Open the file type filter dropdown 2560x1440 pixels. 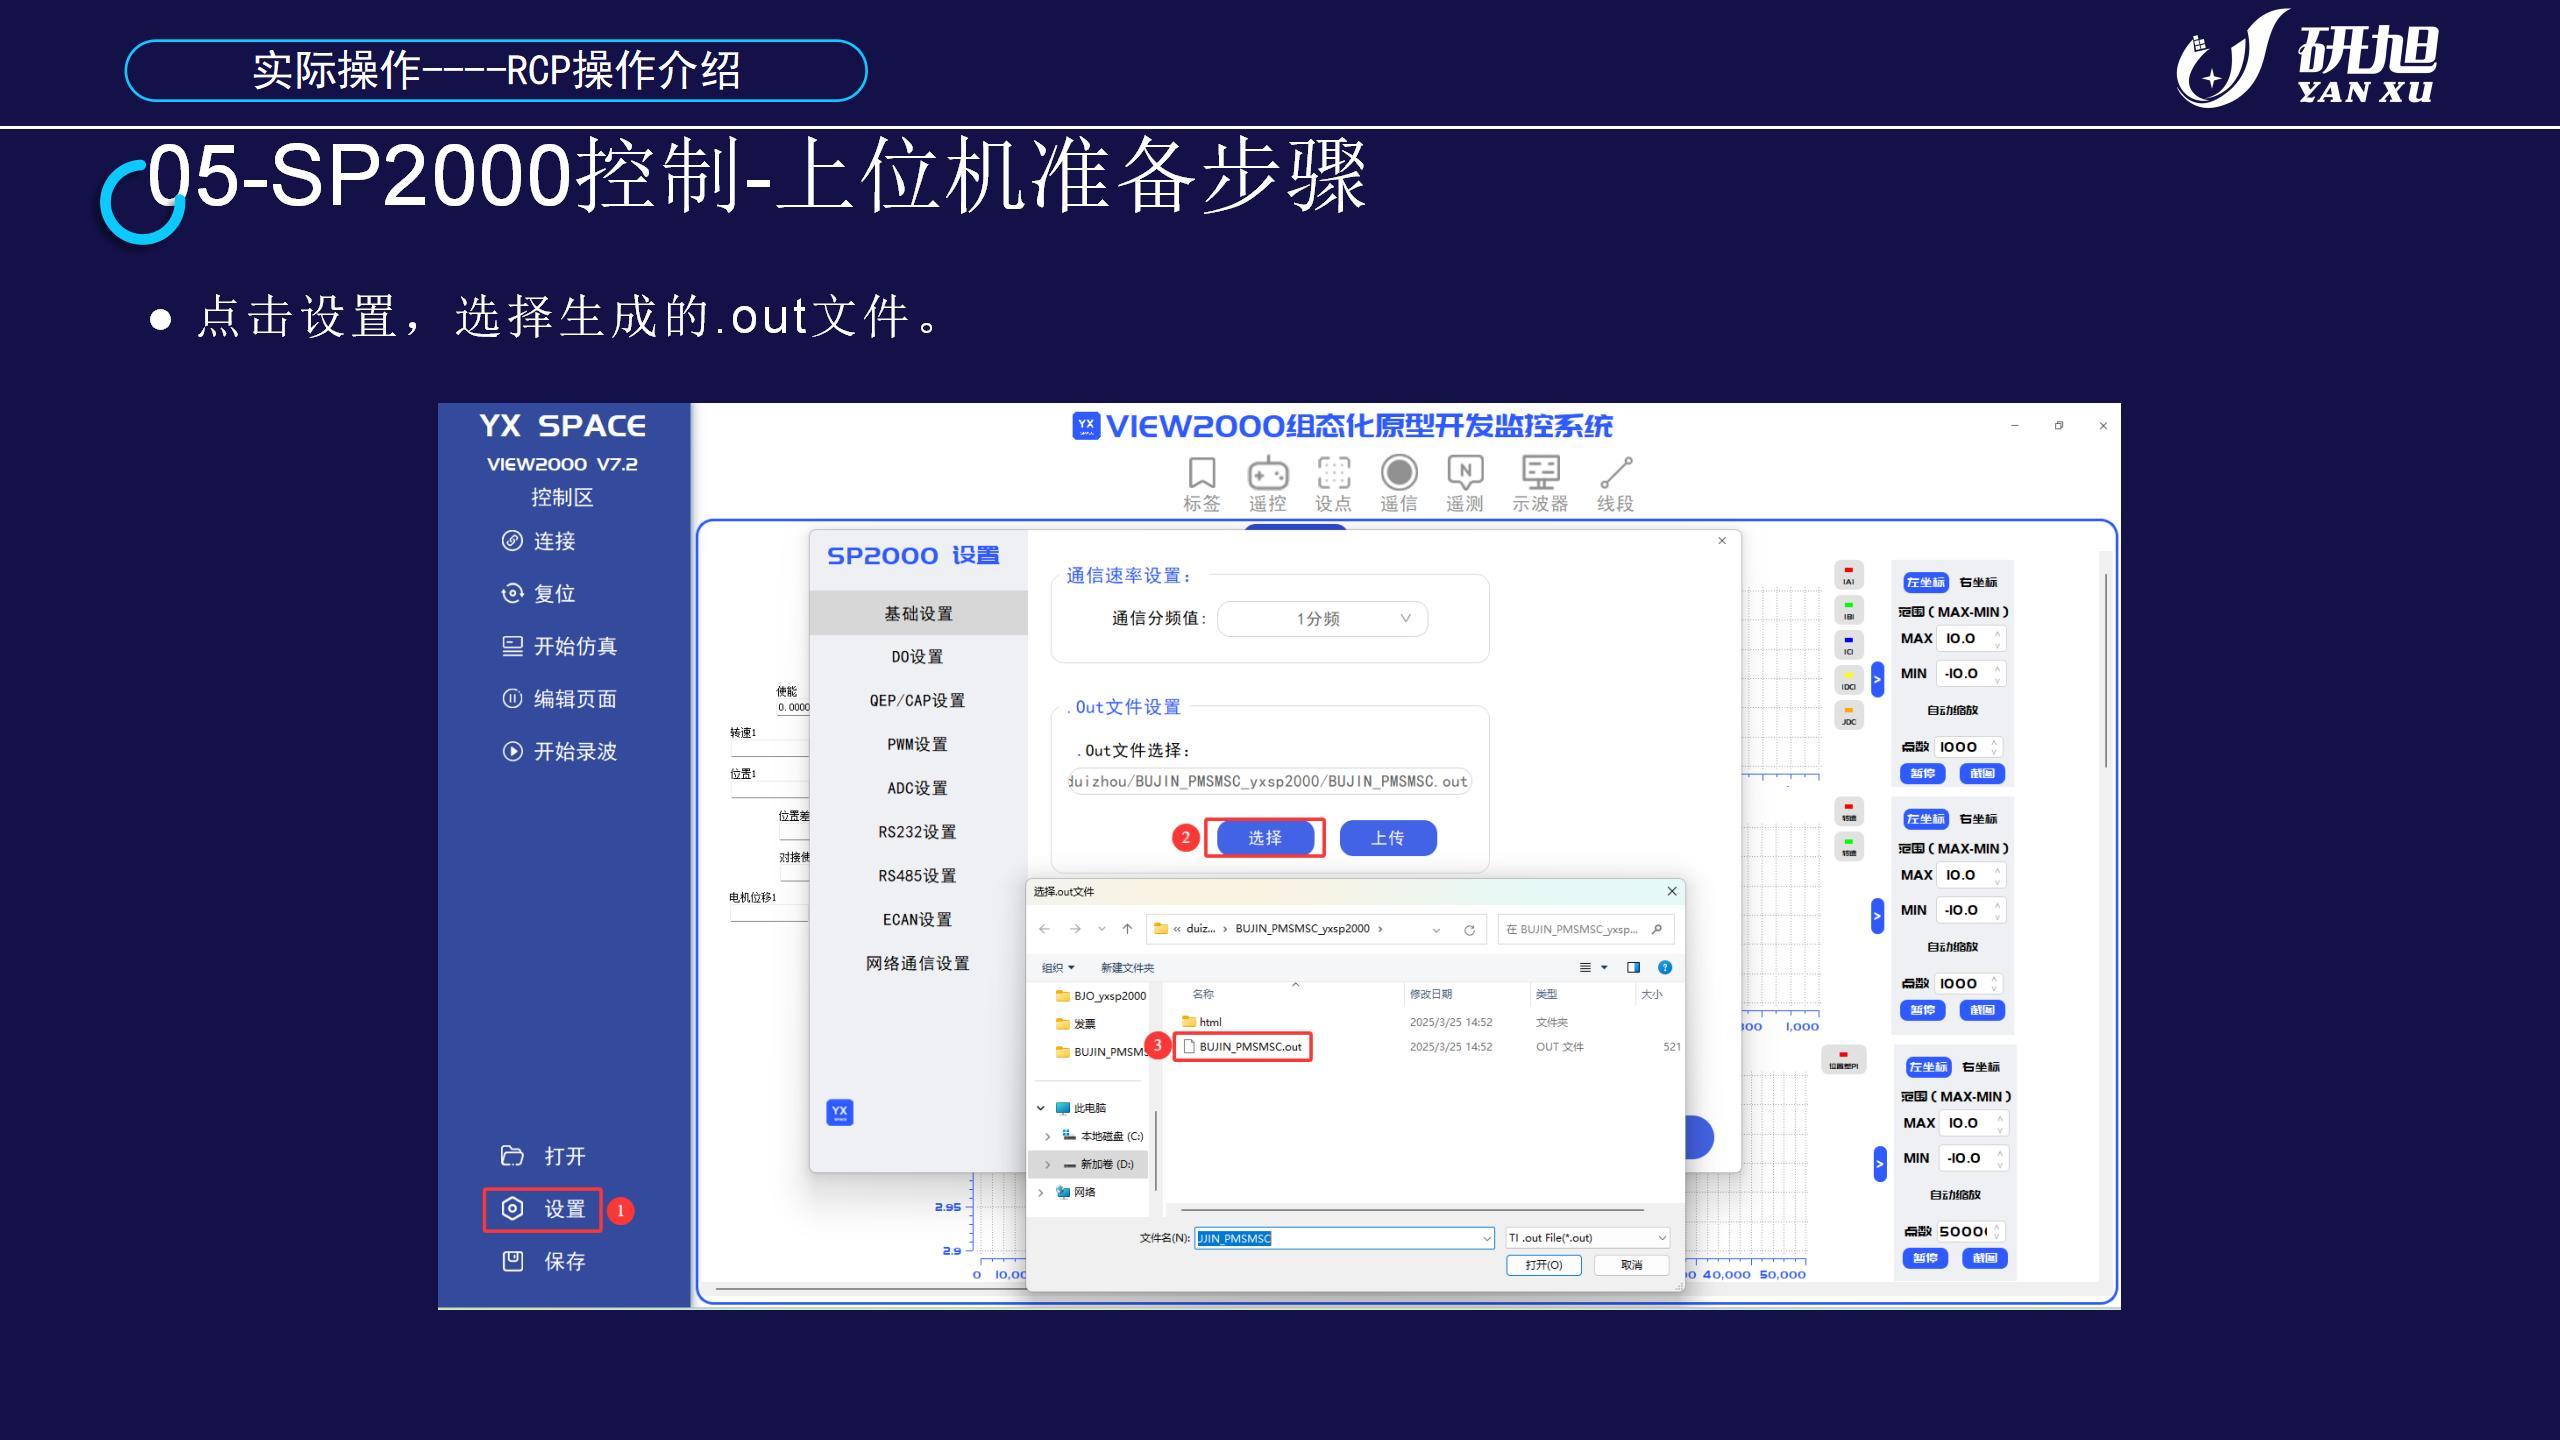pos(1587,1238)
